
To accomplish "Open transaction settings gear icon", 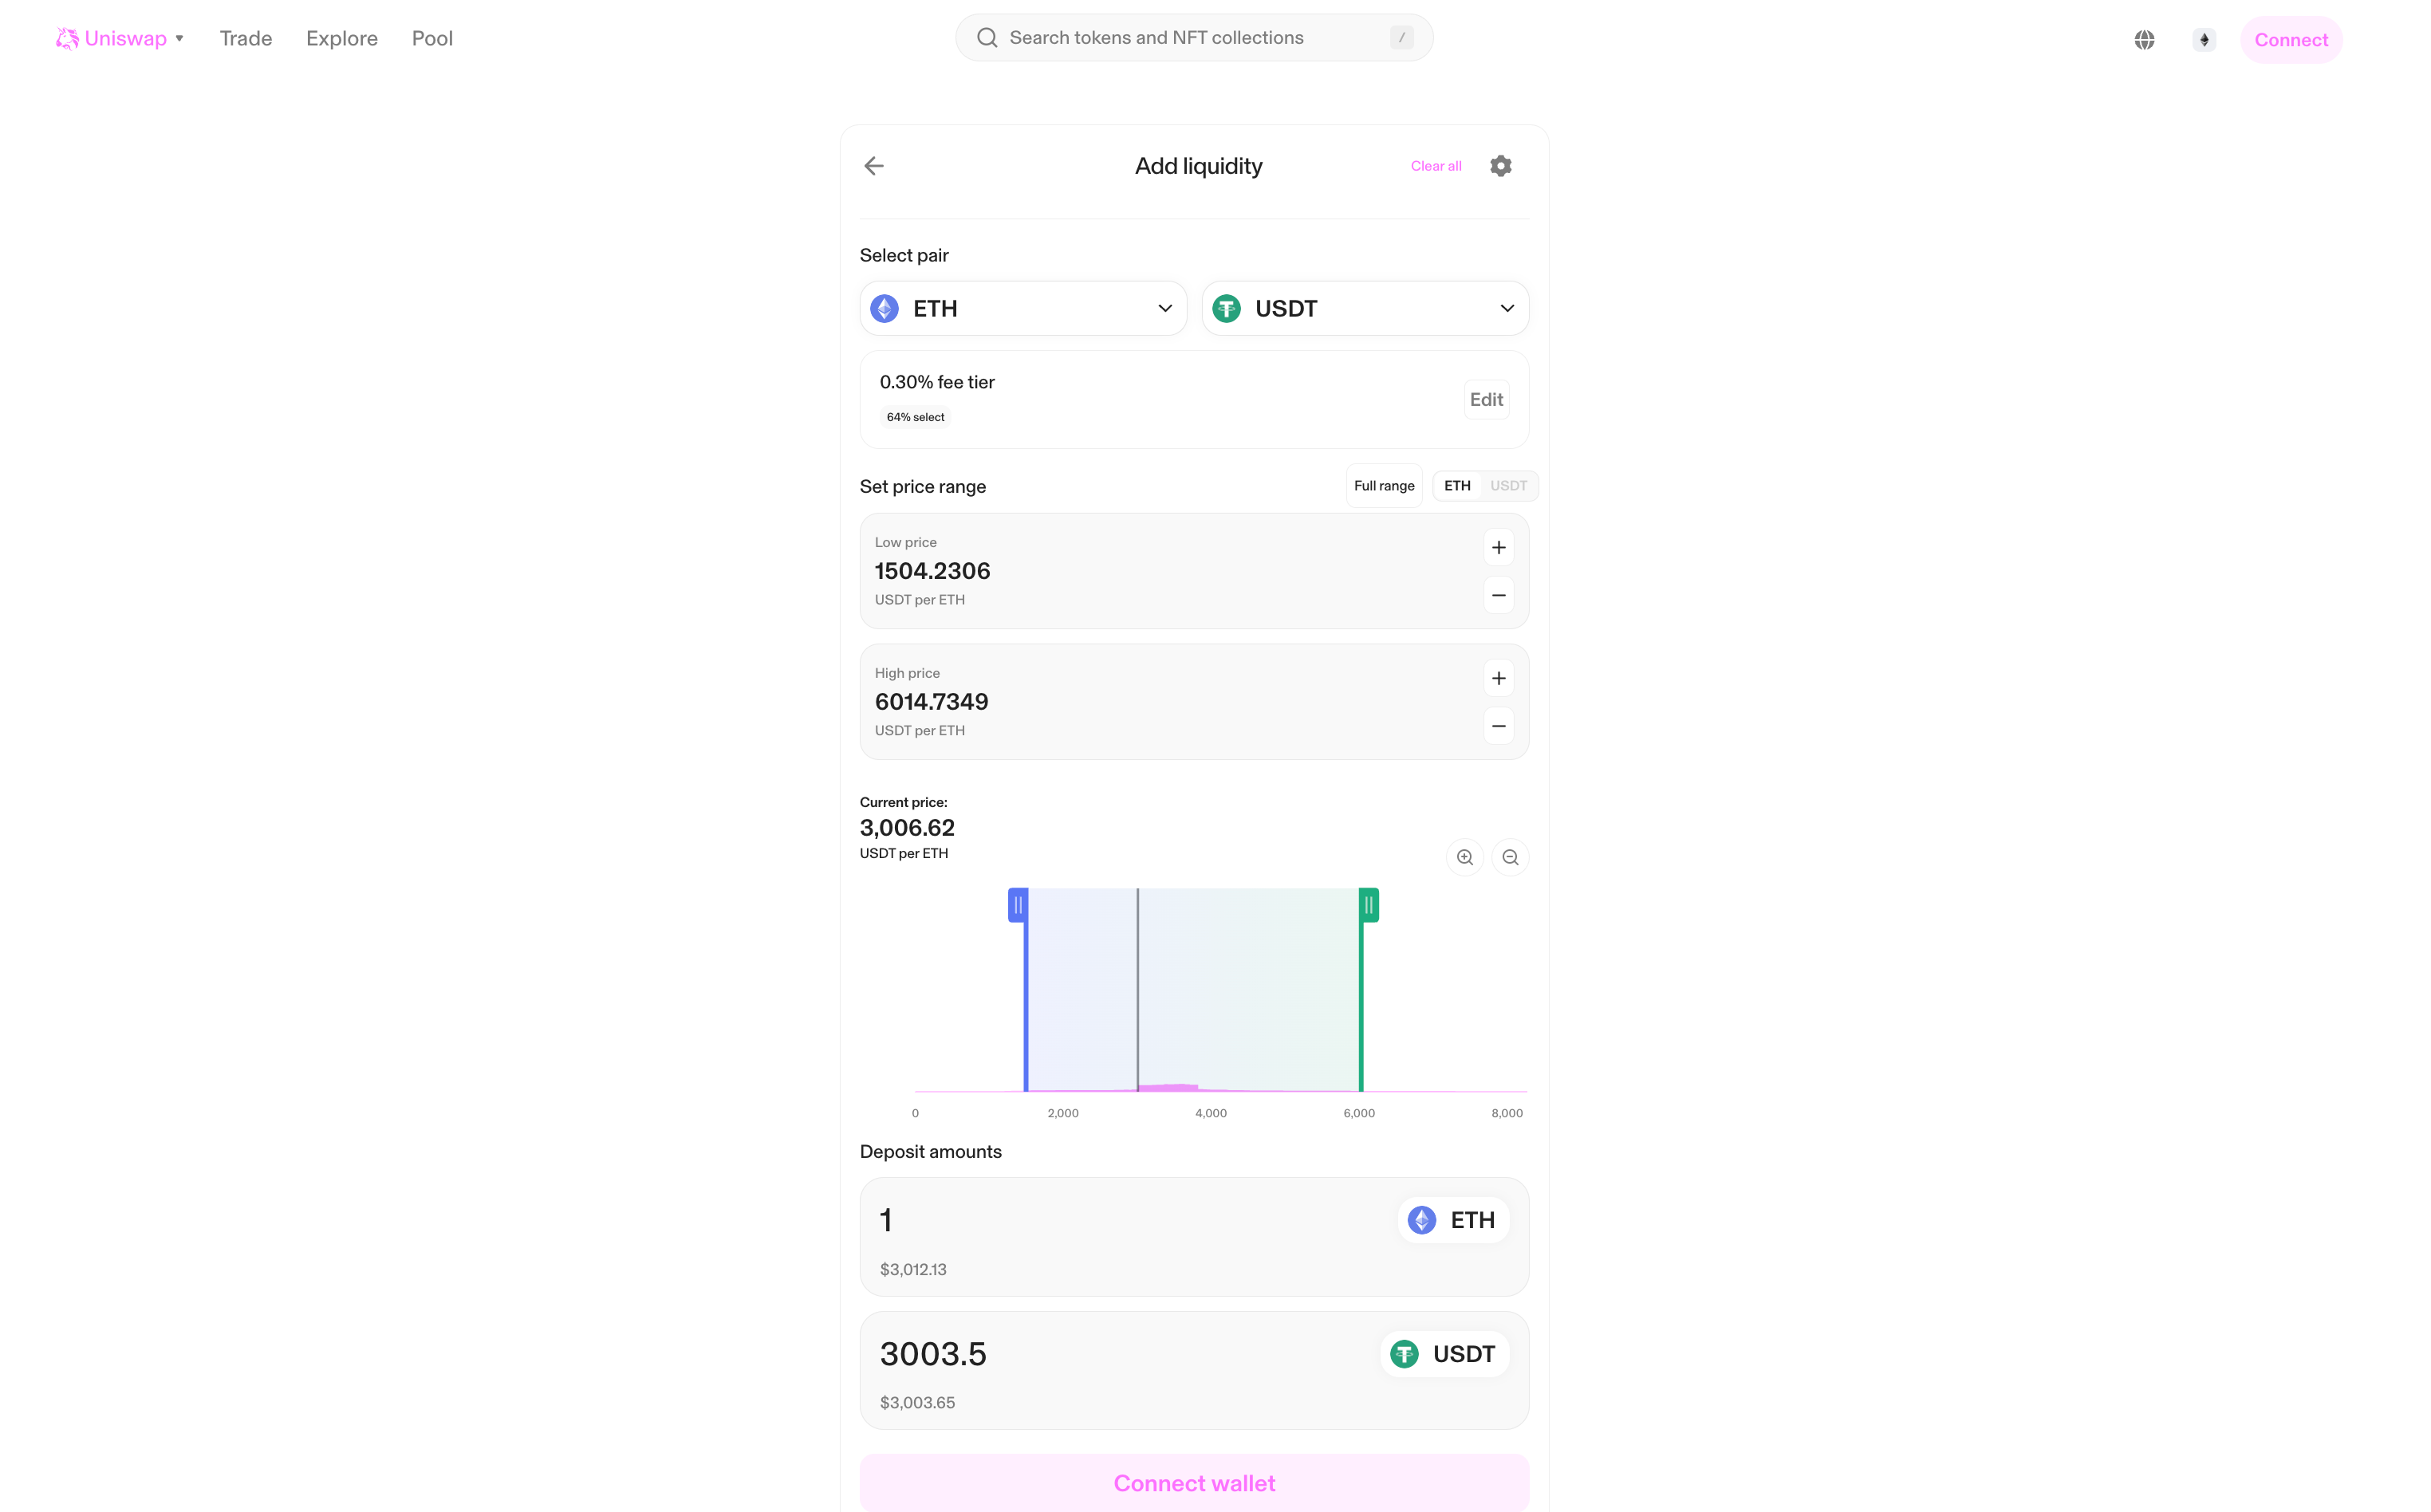I will click(x=1500, y=166).
